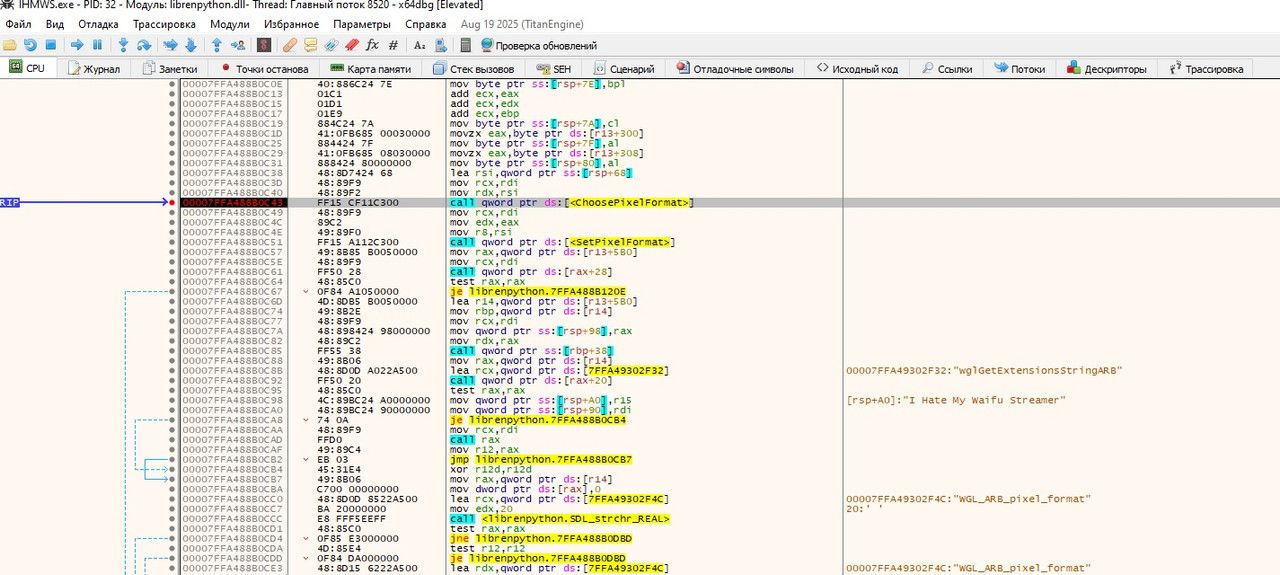Switch to the SEH tab

click(555, 69)
